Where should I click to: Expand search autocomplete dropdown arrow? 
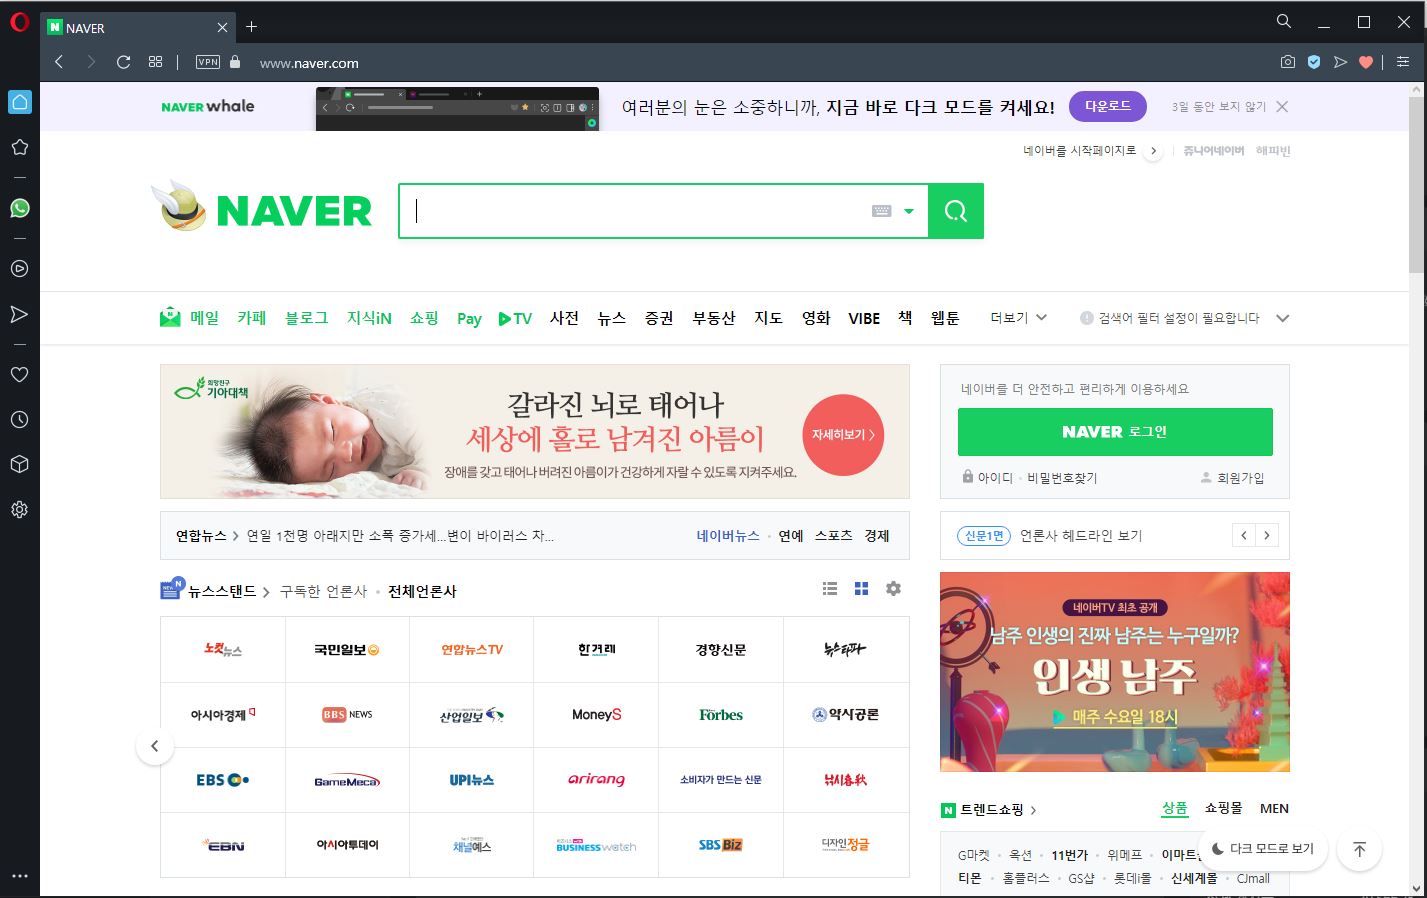[909, 211]
